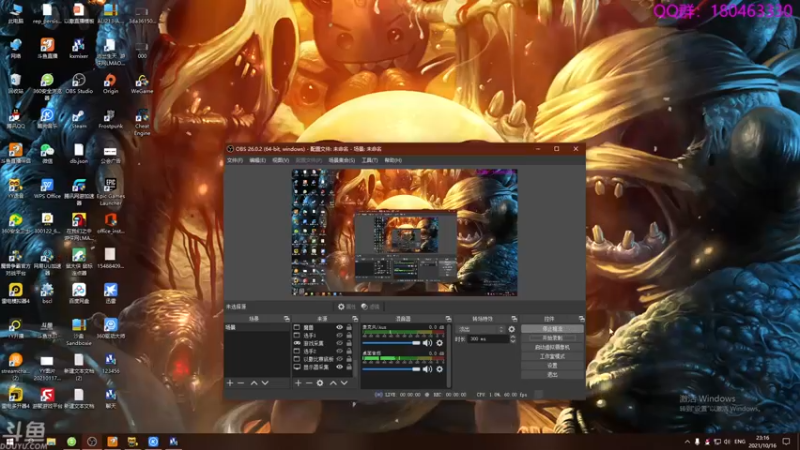The height and width of the screenshot is (450, 800).
Task: Open the Steam desktop shortcut
Action: point(79,119)
